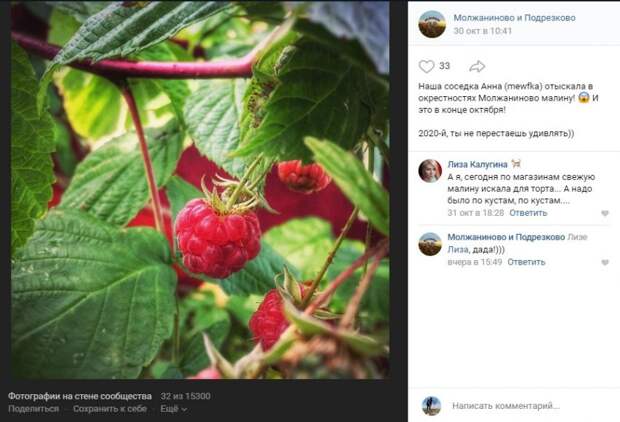The image size is (620, 422).
Task: Open Молжаниново и Подрезково community title
Action: click(514, 18)
